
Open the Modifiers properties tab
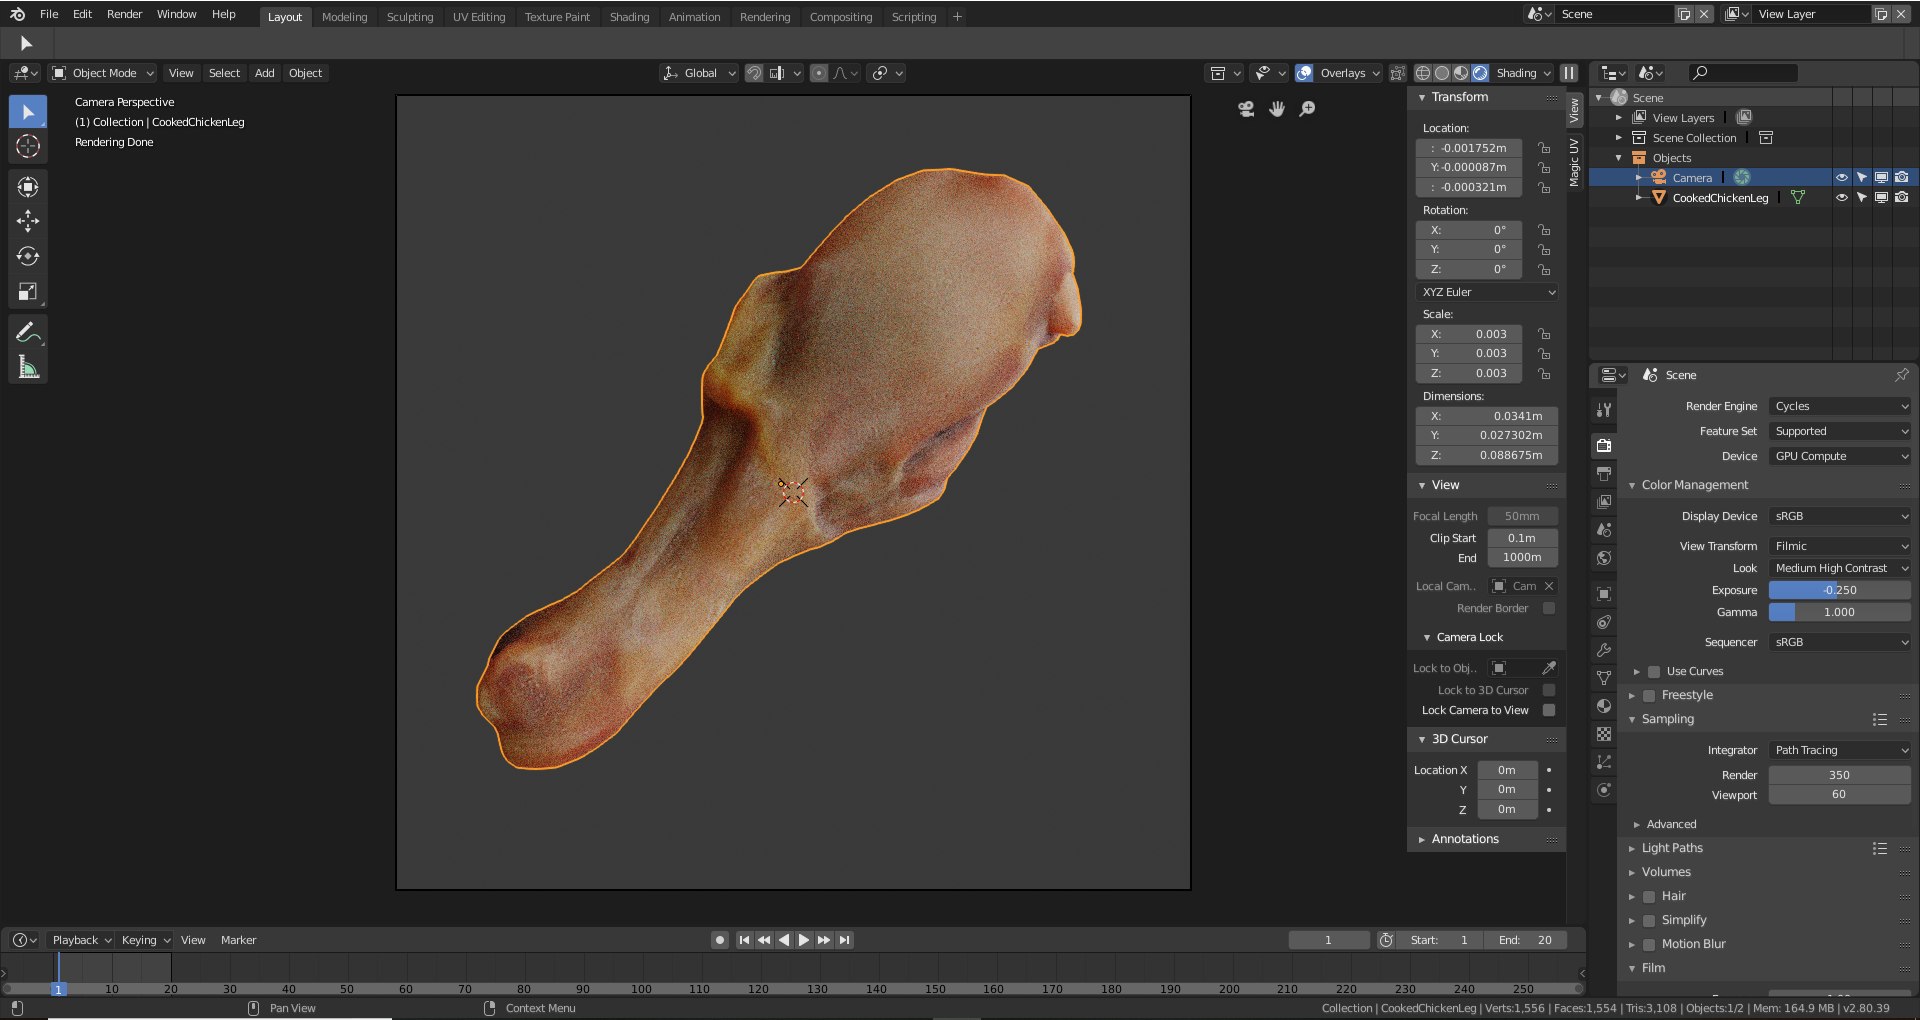pyautogui.click(x=1604, y=650)
